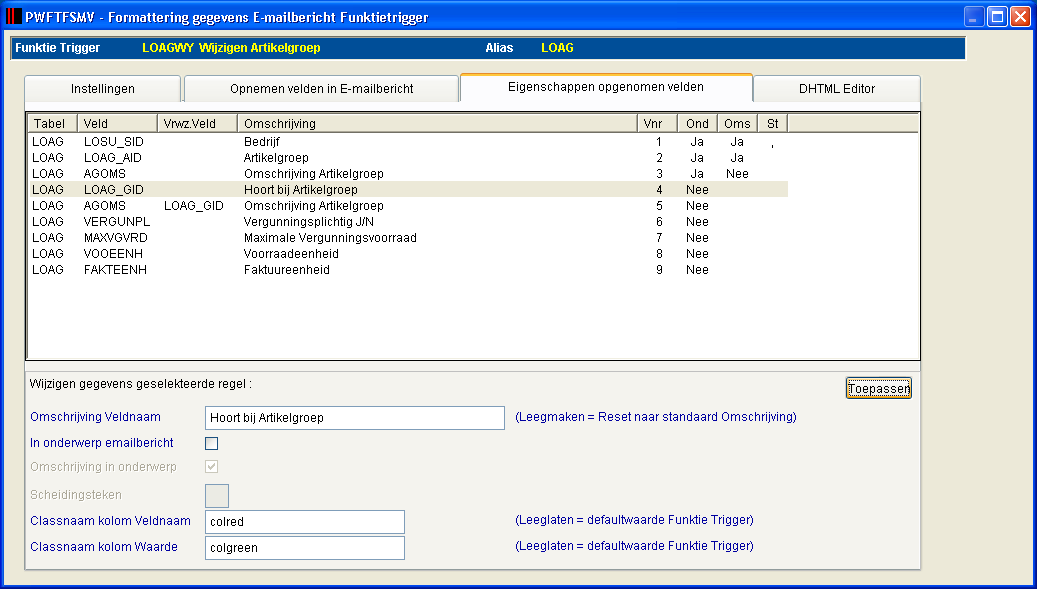Select the VOOEENH row
Image resolution: width=1037 pixels, height=589 pixels.
point(408,254)
